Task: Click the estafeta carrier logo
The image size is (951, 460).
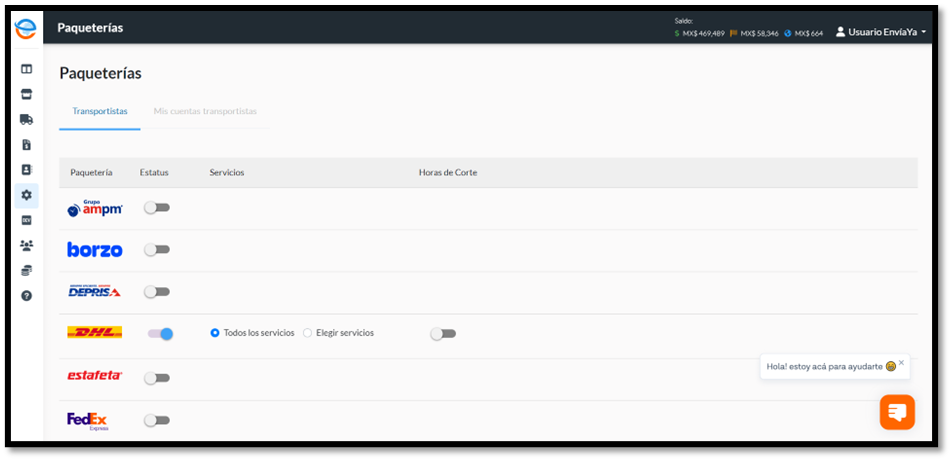Action: point(95,376)
